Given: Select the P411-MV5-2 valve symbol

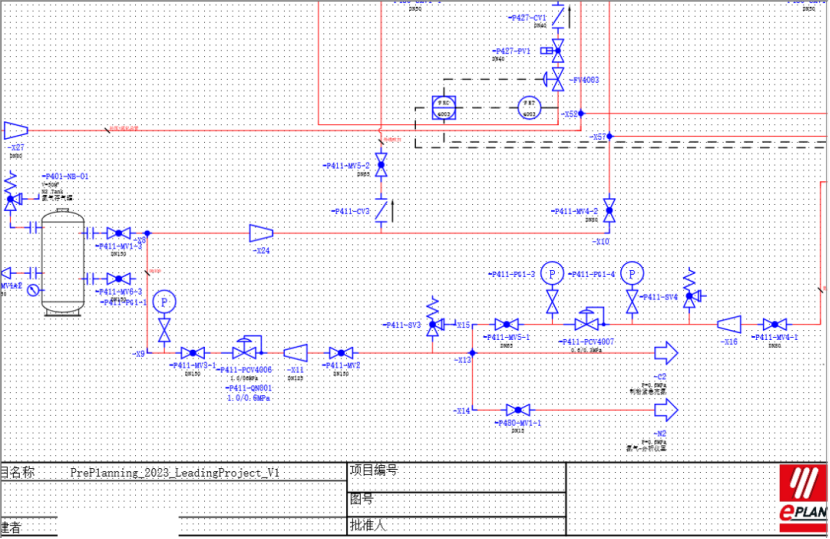Looking at the screenshot, I should point(381,165).
